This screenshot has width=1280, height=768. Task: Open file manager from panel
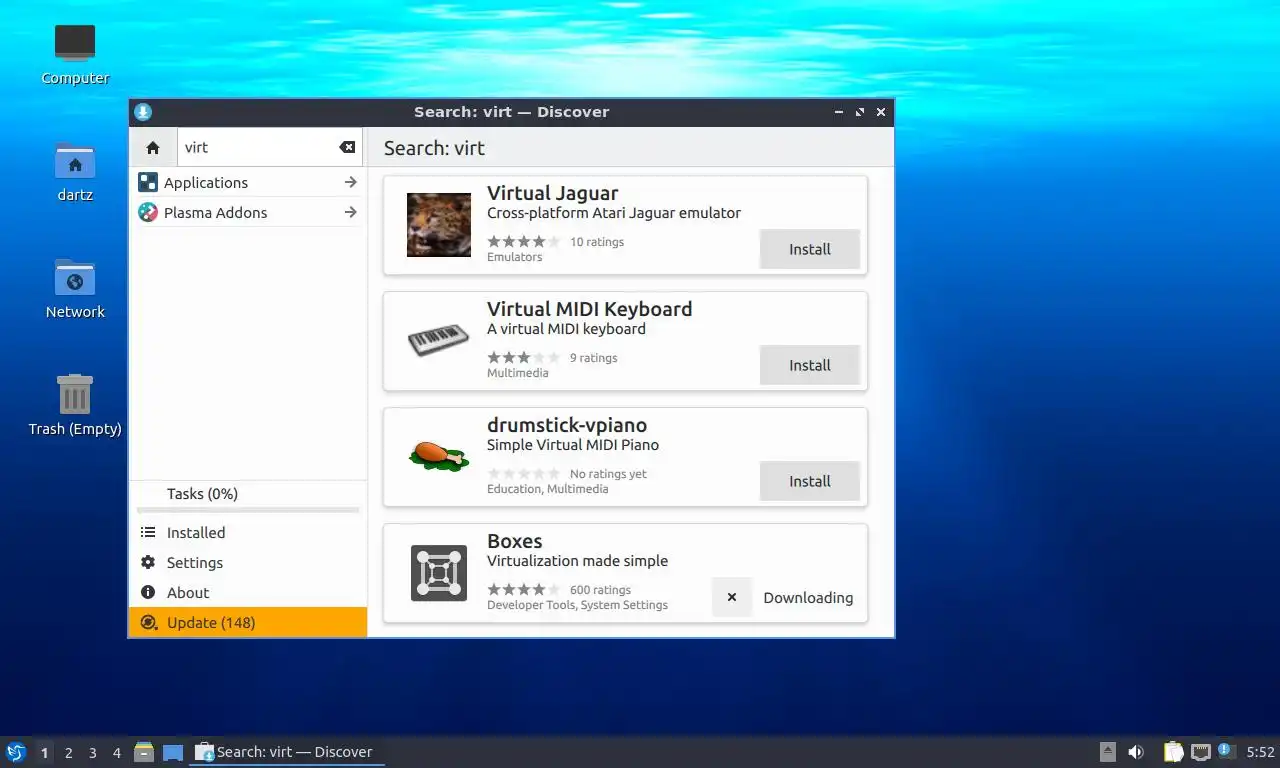coord(144,752)
